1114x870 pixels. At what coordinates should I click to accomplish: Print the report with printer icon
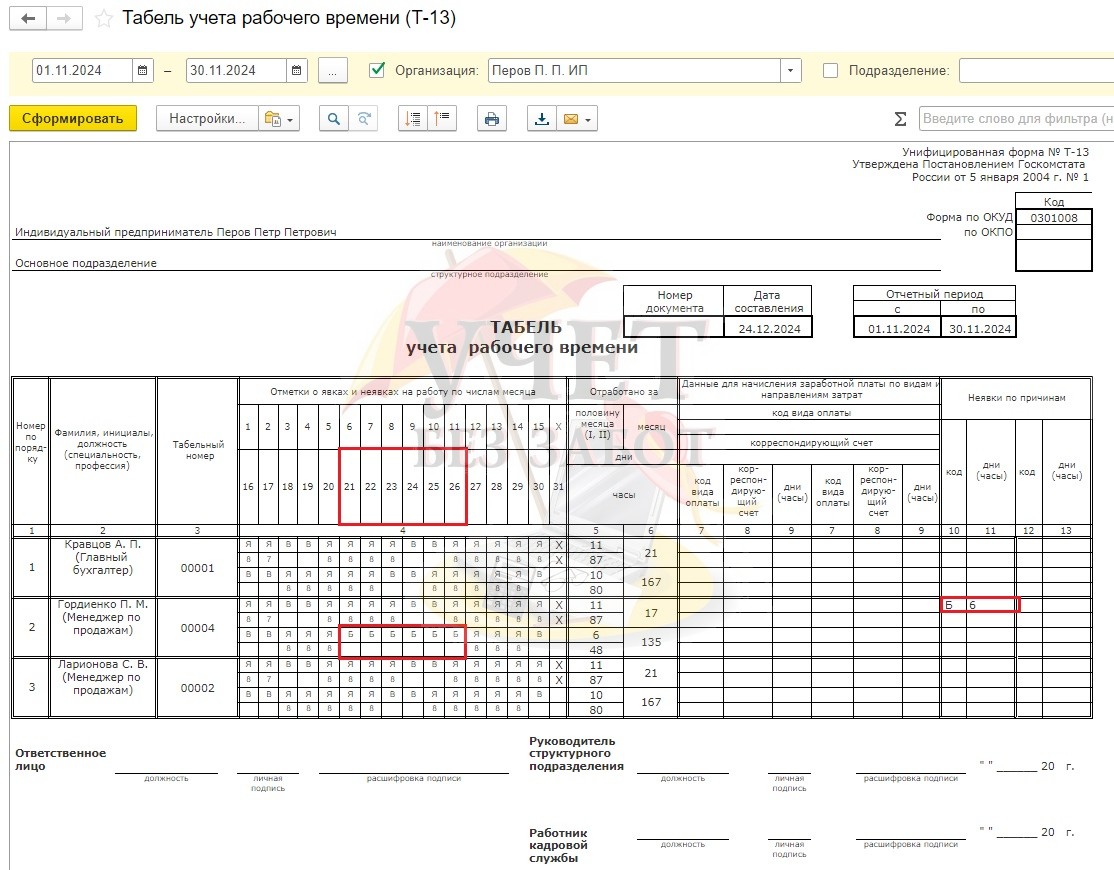click(492, 119)
